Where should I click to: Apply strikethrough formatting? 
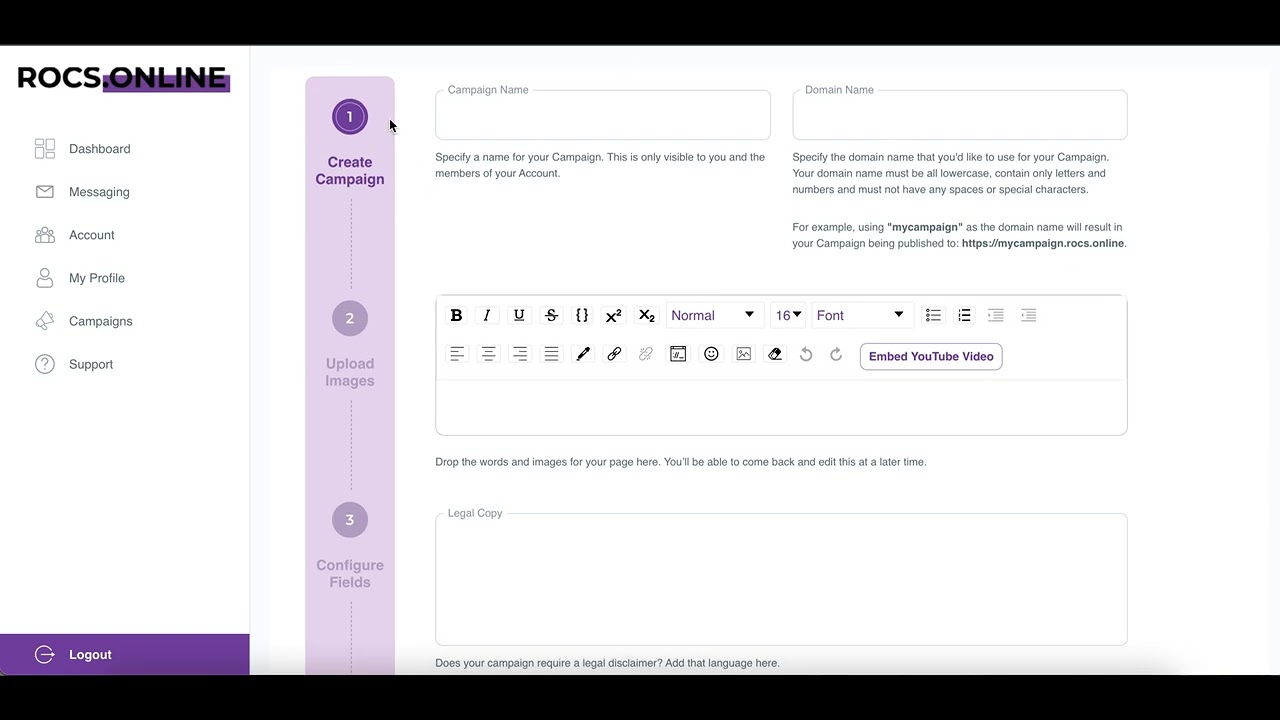click(x=551, y=315)
